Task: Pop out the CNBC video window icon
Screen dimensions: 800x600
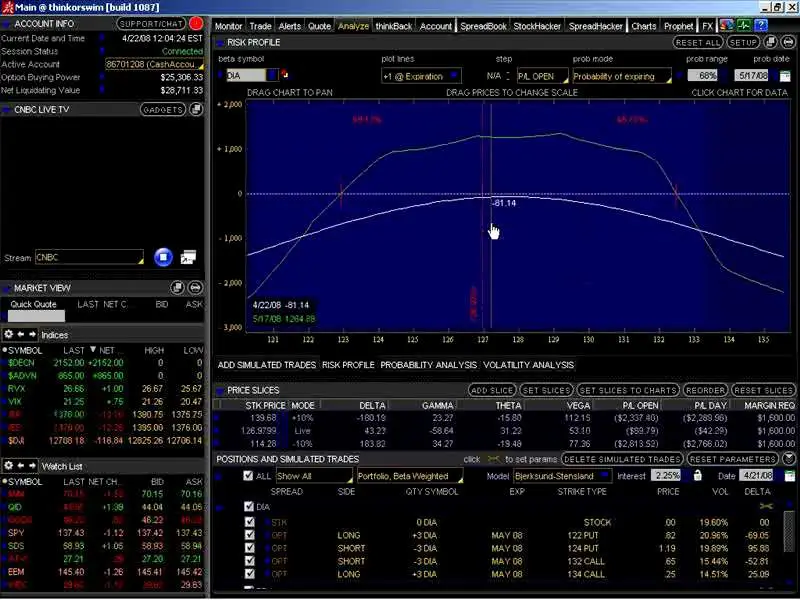Action: (188, 257)
